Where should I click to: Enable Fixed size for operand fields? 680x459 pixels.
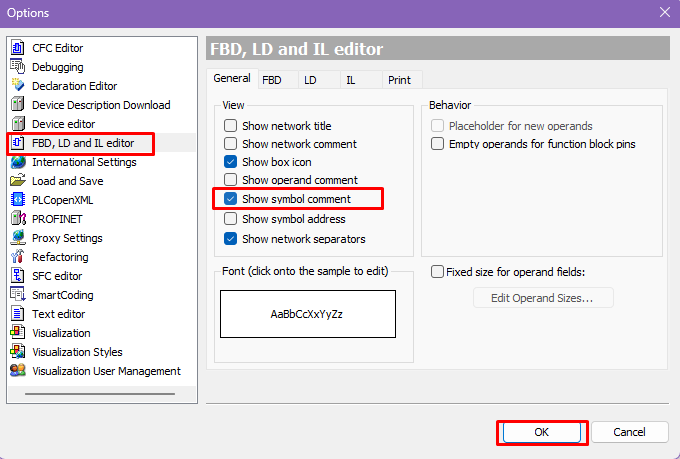point(438,272)
